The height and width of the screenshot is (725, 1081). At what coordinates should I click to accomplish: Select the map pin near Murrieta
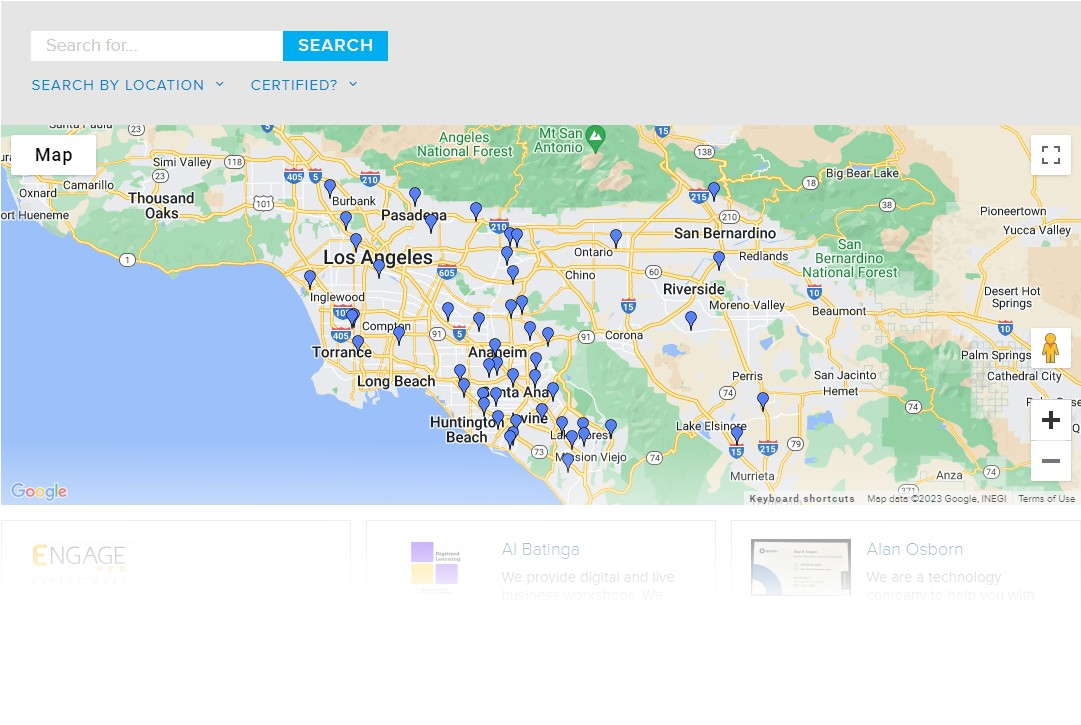[x=737, y=435]
